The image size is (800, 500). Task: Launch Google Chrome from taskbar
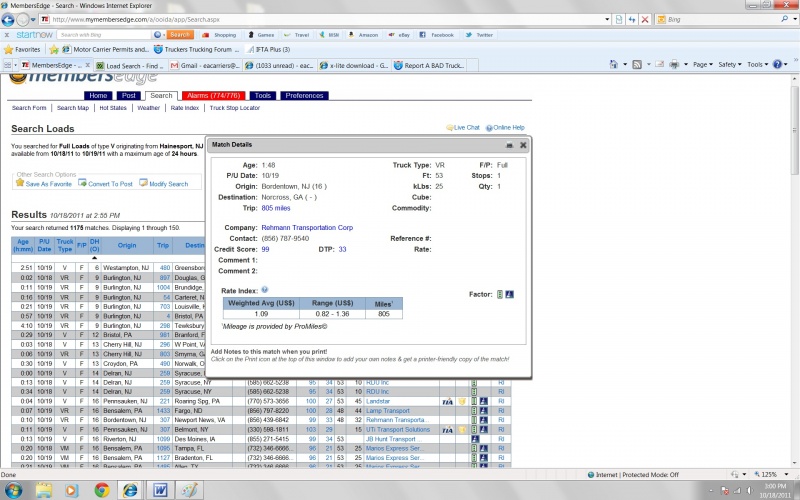(102, 490)
